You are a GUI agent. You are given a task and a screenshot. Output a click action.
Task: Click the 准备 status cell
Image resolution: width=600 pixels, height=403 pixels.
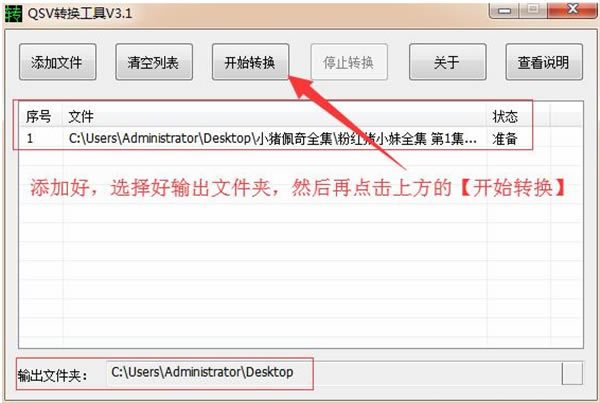(505, 139)
